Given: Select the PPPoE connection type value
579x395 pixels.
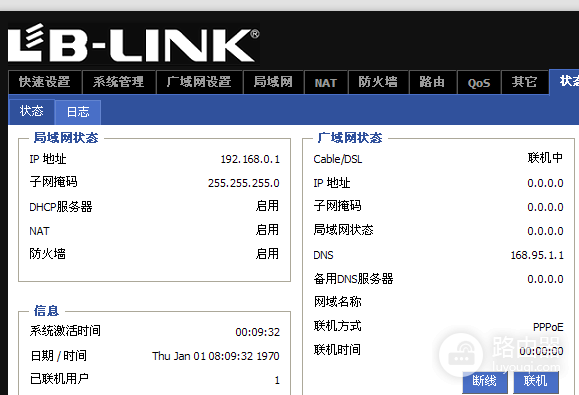Looking at the screenshot, I should coord(548,327).
